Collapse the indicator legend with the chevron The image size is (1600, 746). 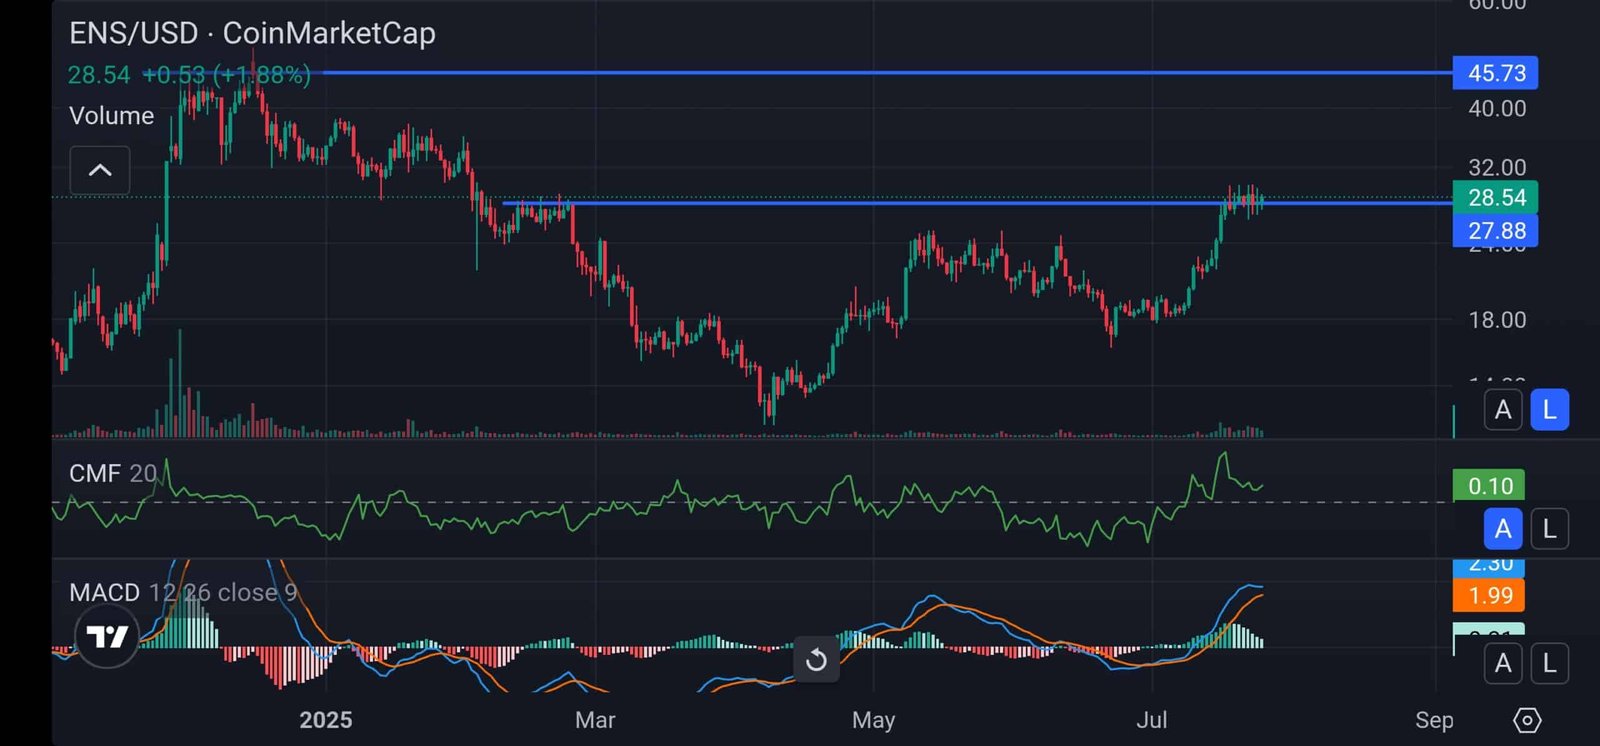click(100, 170)
